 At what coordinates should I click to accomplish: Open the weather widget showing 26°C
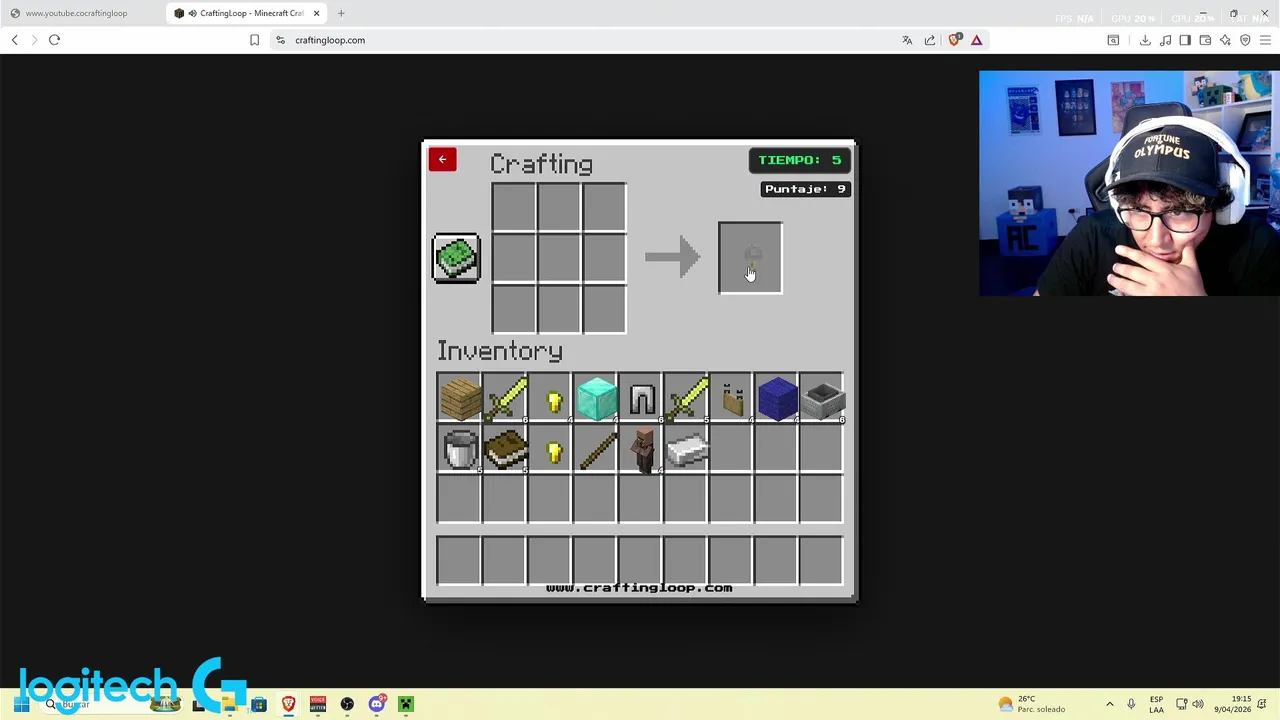click(x=1032, y=704)
